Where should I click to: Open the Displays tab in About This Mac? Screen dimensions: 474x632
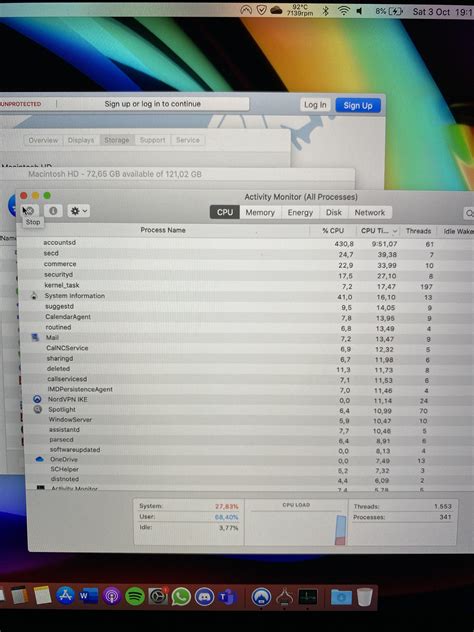[x=81, y=140]
